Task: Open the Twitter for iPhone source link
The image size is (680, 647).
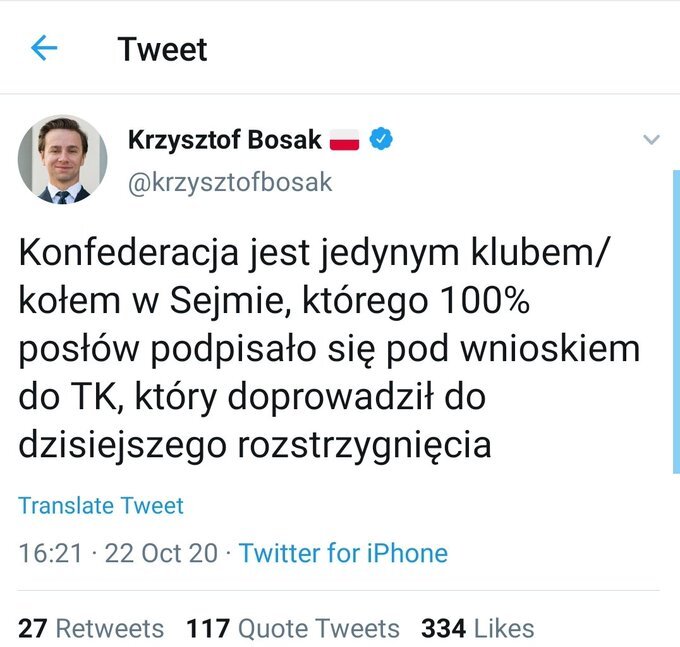Action: 343,552
